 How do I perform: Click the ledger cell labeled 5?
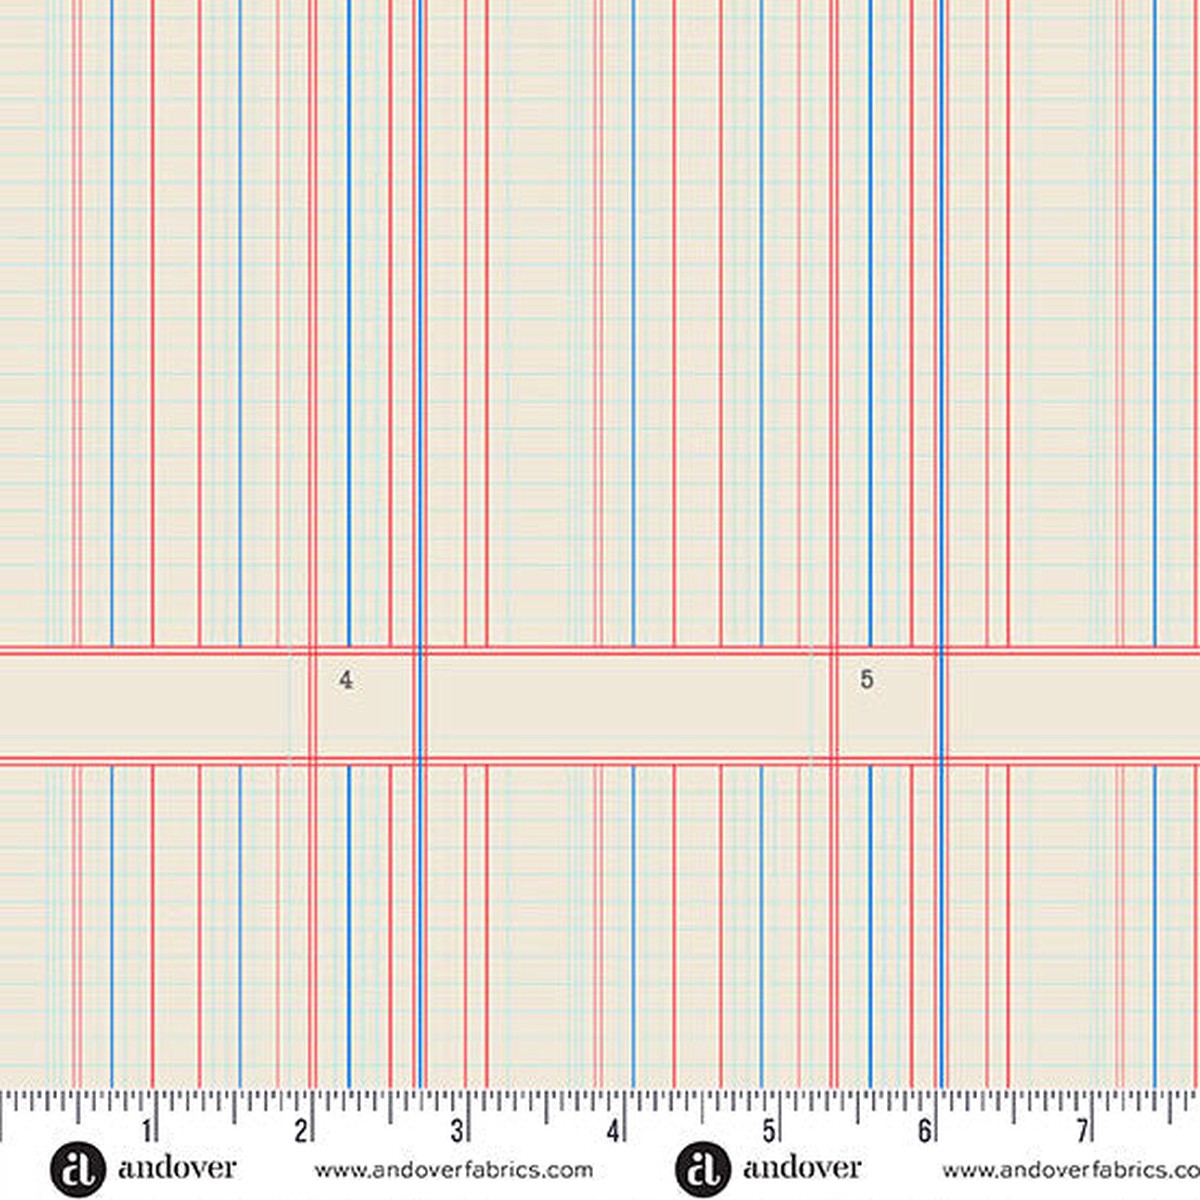point(886,706)
